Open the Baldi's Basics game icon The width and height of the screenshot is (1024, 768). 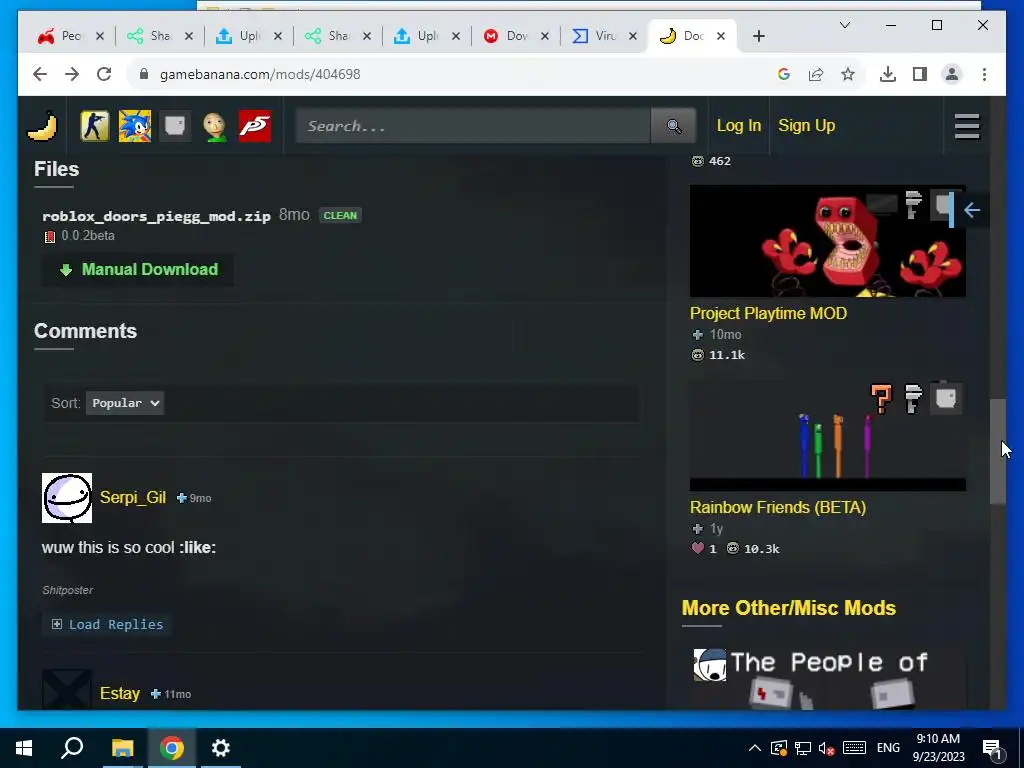(215, 126)
